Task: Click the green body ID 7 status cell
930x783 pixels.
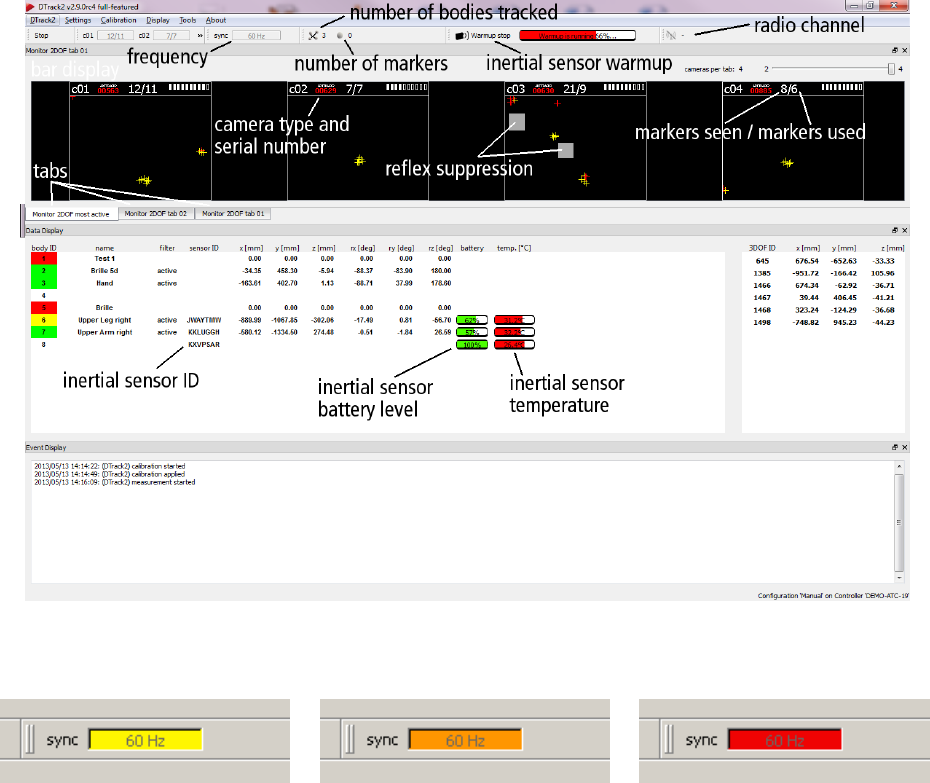Action: (44, 332)
